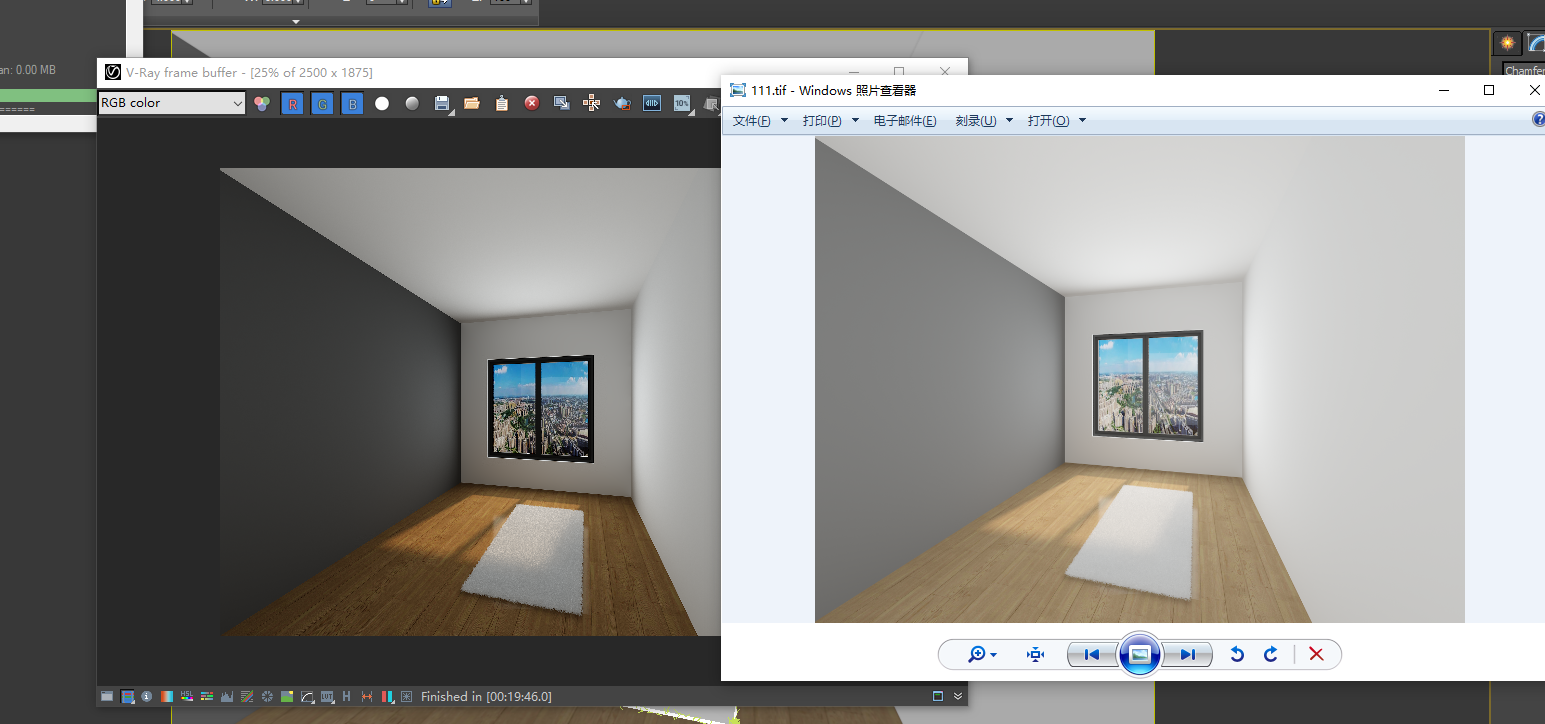Rotate image counterclockwise
The height and width of the screenshot is (724, 1545).
(x=1237, y=654)
